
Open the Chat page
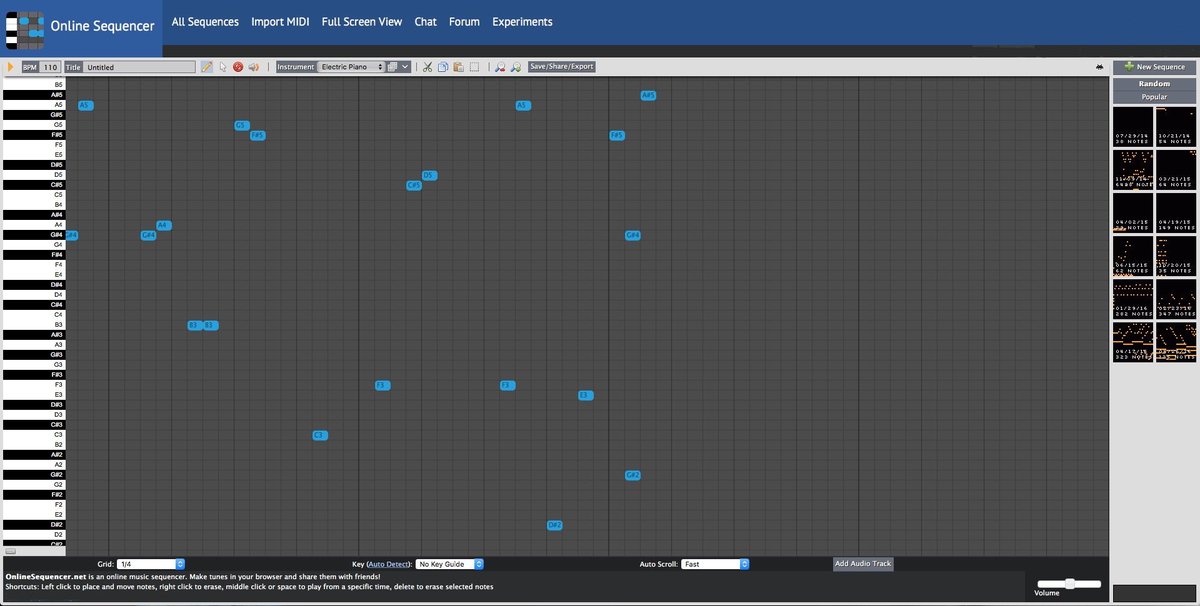point(426,21)
